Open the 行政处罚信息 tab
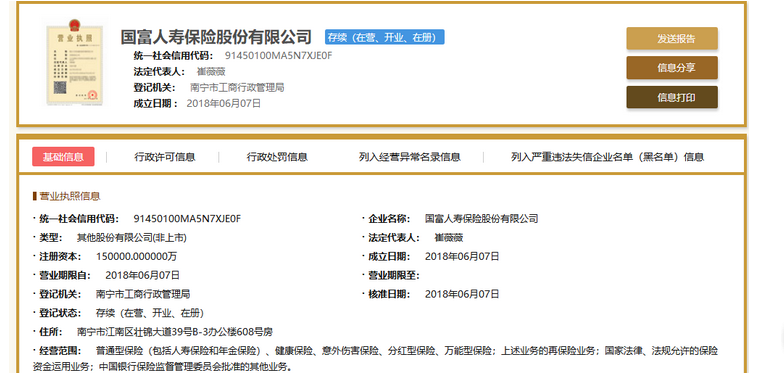Screen dimensions: 784x381 pyautogui.click(x=277, y=157)
